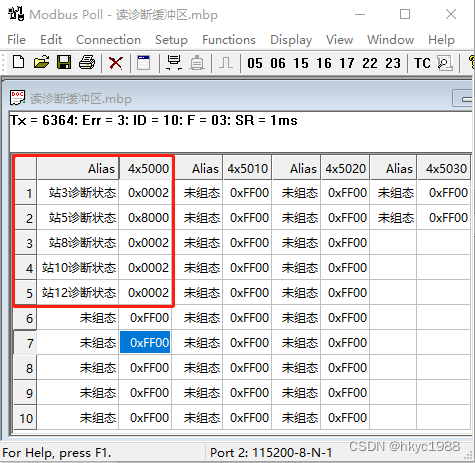Click the 0x0002 value in row 1
The image size is (475, 463).
[145, 193]
